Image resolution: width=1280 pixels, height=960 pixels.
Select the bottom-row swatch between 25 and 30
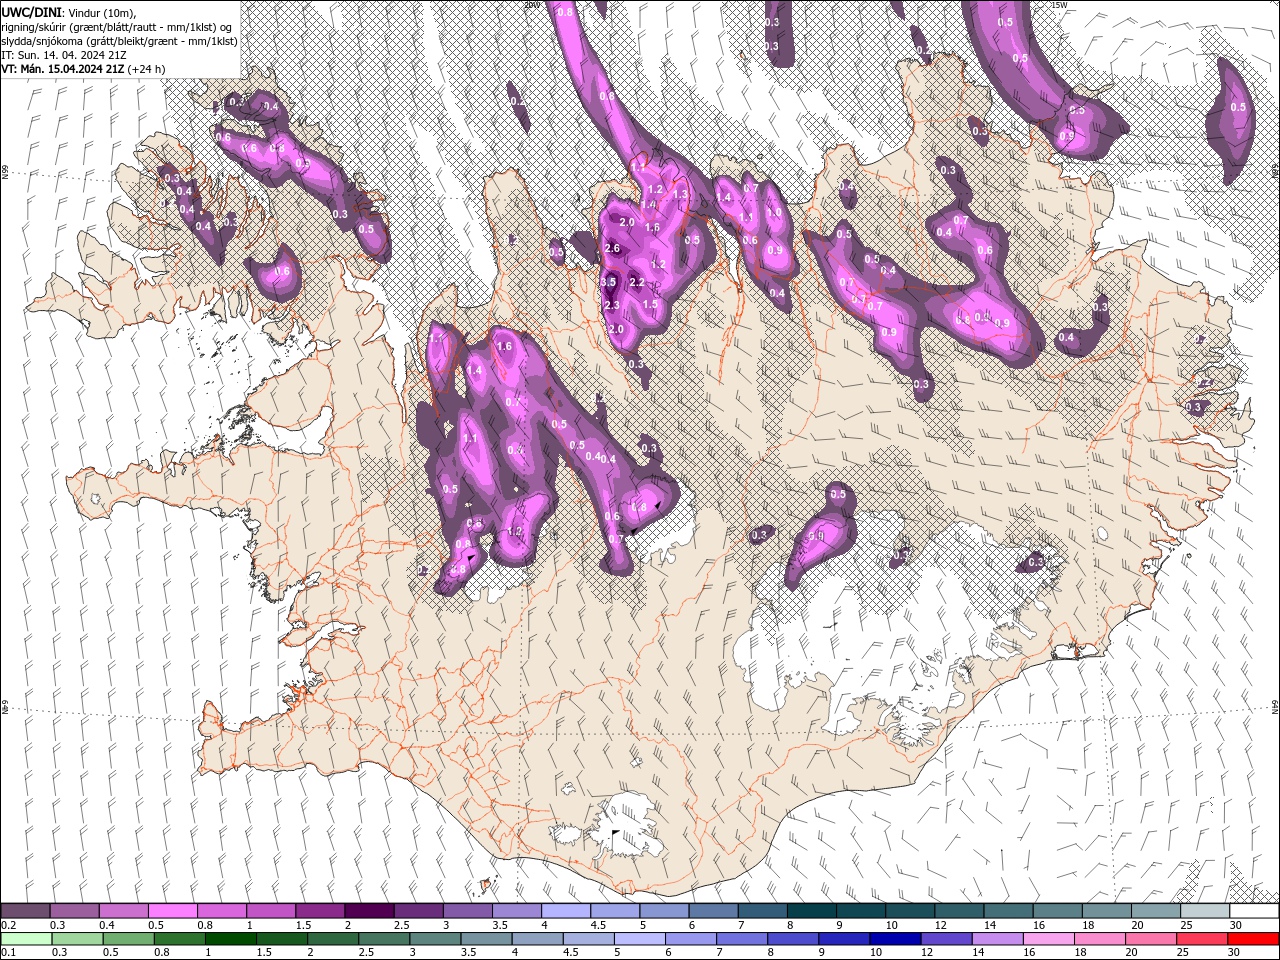pos(1200,939)
